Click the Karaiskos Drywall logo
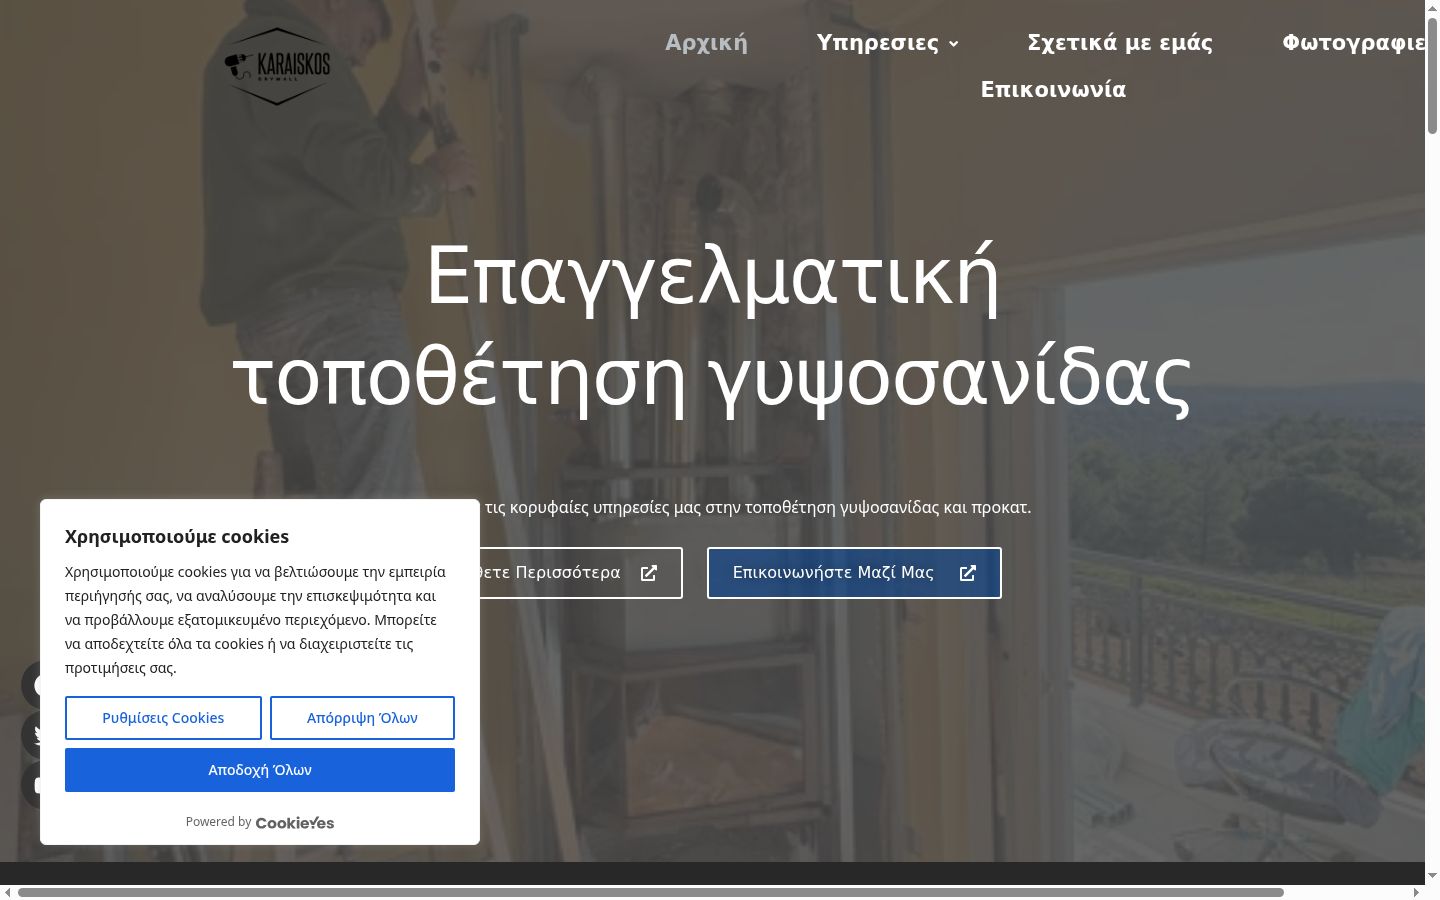This screenshot has height=900, width=1440. pos(277,66)
